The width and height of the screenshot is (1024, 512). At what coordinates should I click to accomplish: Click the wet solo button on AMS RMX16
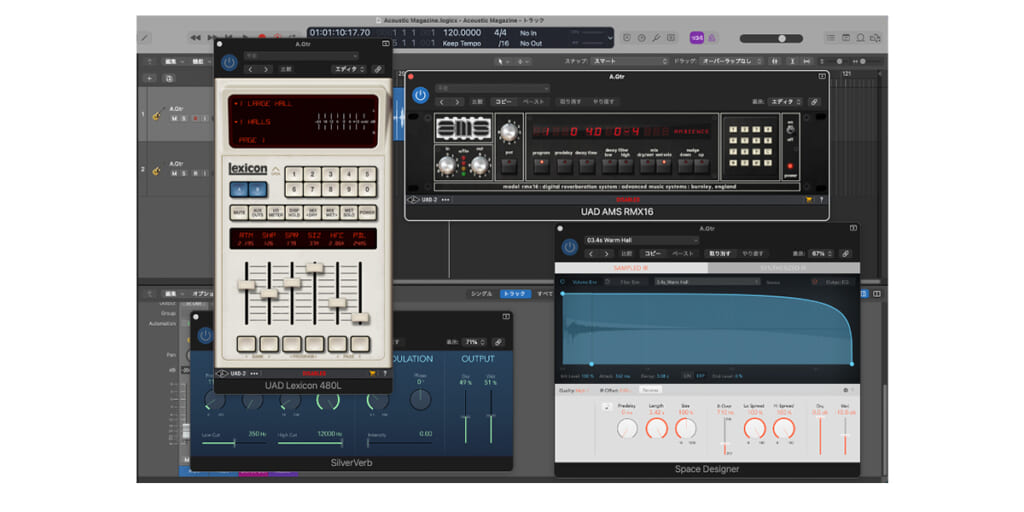[x=664, y=166]
